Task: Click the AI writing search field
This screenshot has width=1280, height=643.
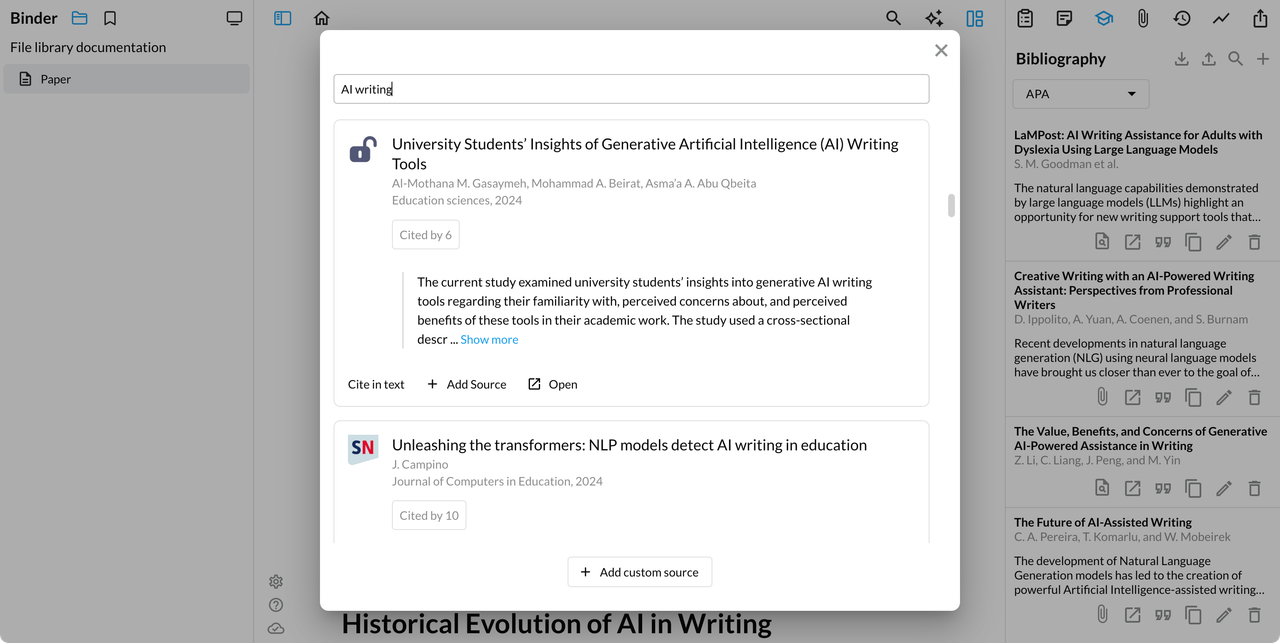Action: (x=631, y=89)
